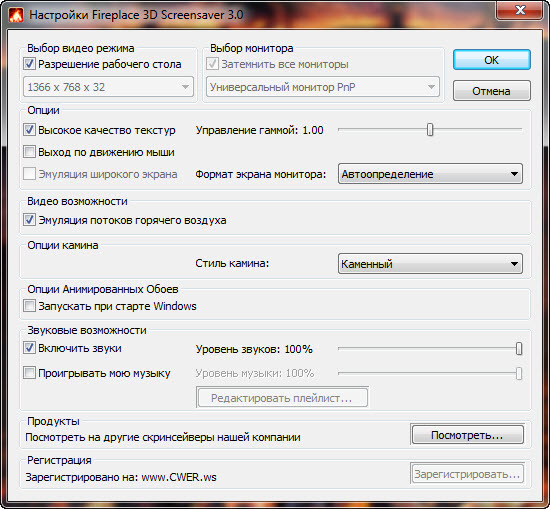550x509 pixels.
Task: Click the 'Уровень звуков' slider thumb
Action: [x=519, y=348]
